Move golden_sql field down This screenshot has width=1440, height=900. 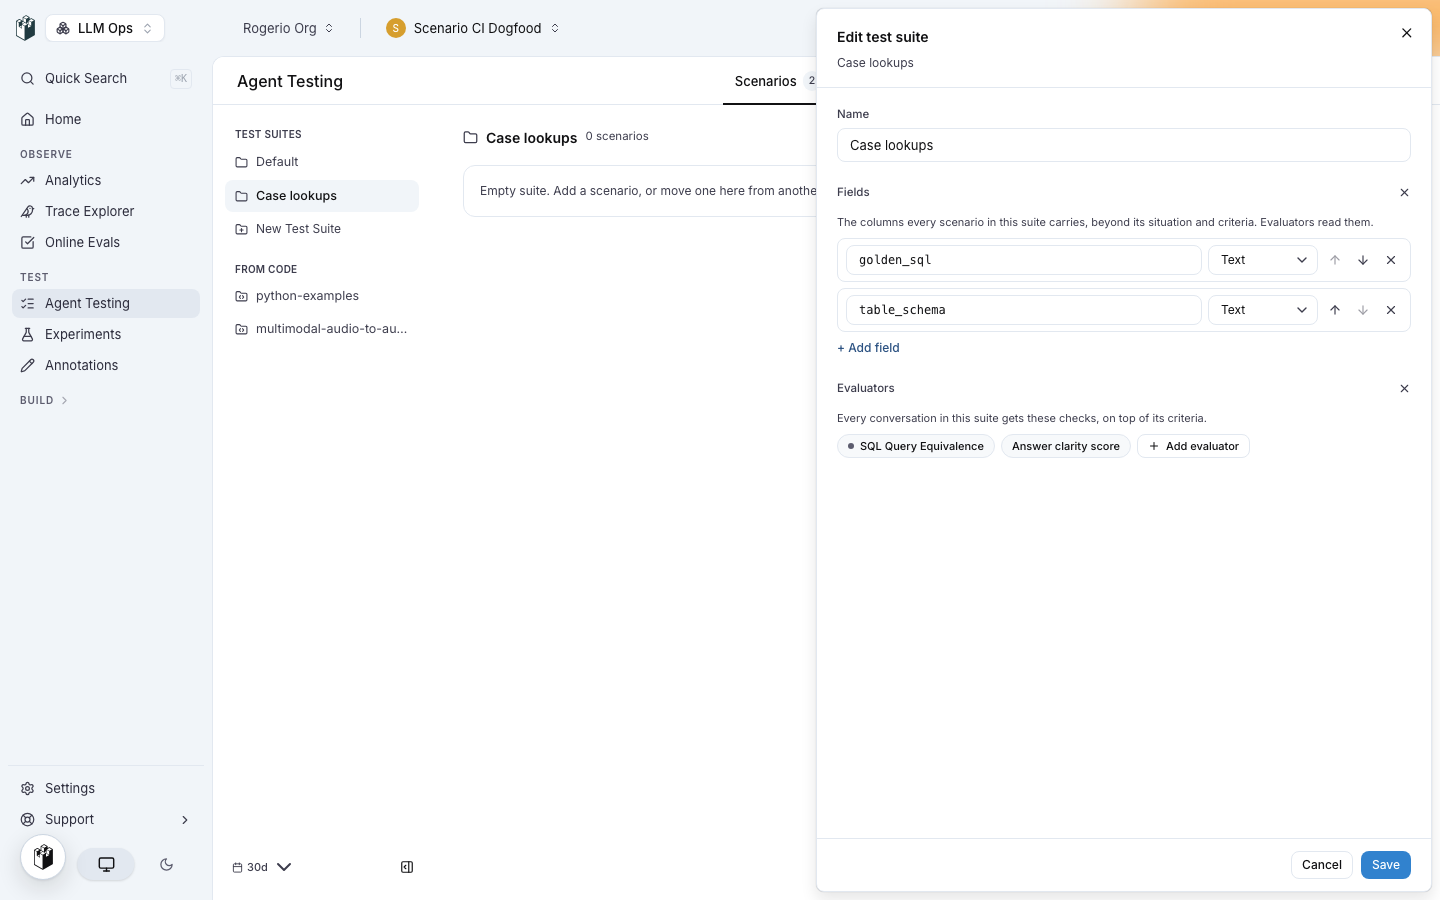1362,260
